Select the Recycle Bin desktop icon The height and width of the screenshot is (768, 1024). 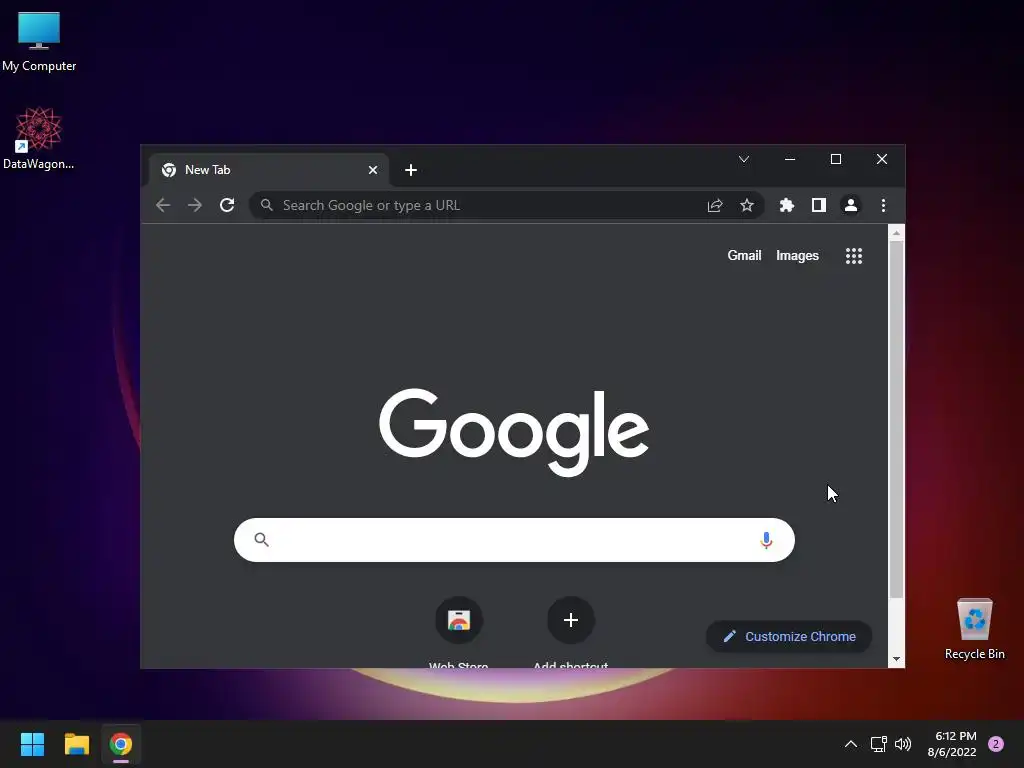point(974,629)
